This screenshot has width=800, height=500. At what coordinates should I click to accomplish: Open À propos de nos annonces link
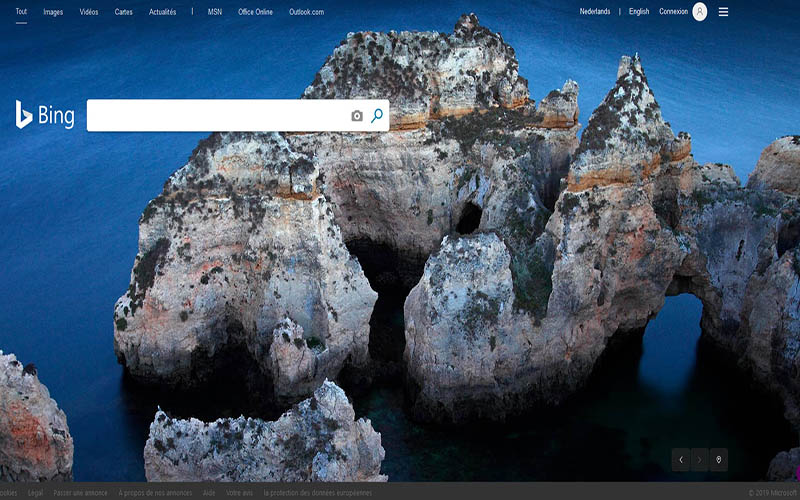click(156, 493)
